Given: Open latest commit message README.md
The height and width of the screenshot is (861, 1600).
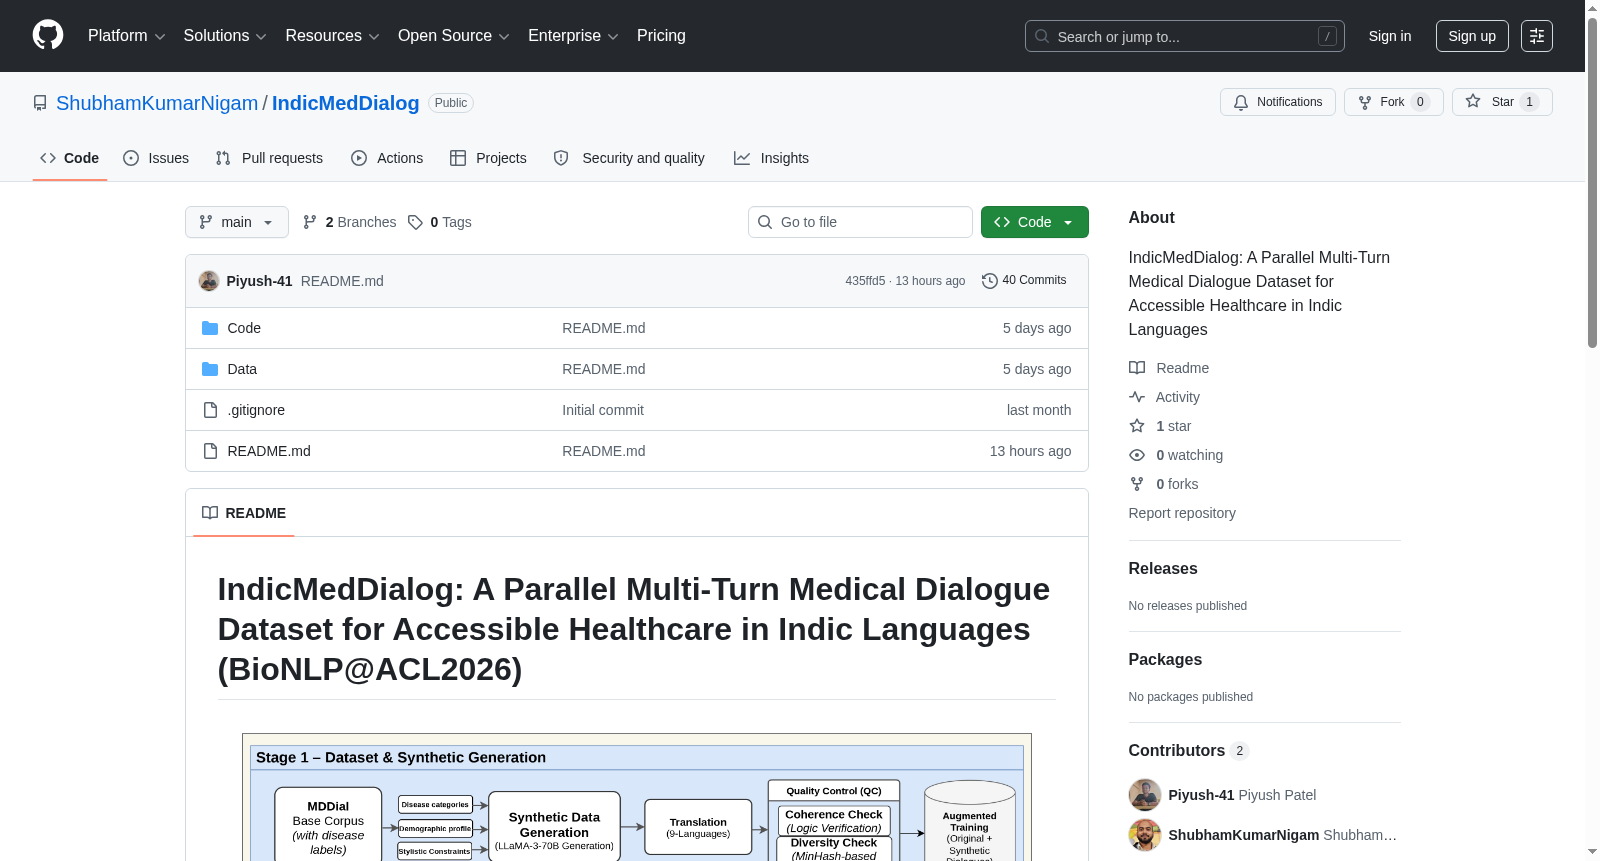Looking at the screenshot, I should pos(342,281).
